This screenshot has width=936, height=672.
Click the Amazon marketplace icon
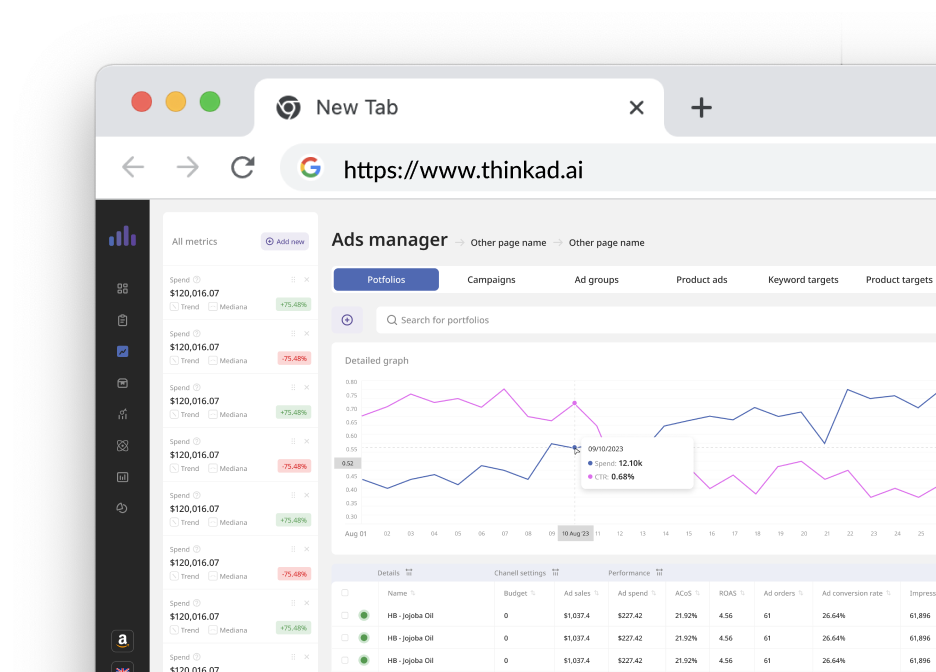pyautogui.click(x=122, y=641)
